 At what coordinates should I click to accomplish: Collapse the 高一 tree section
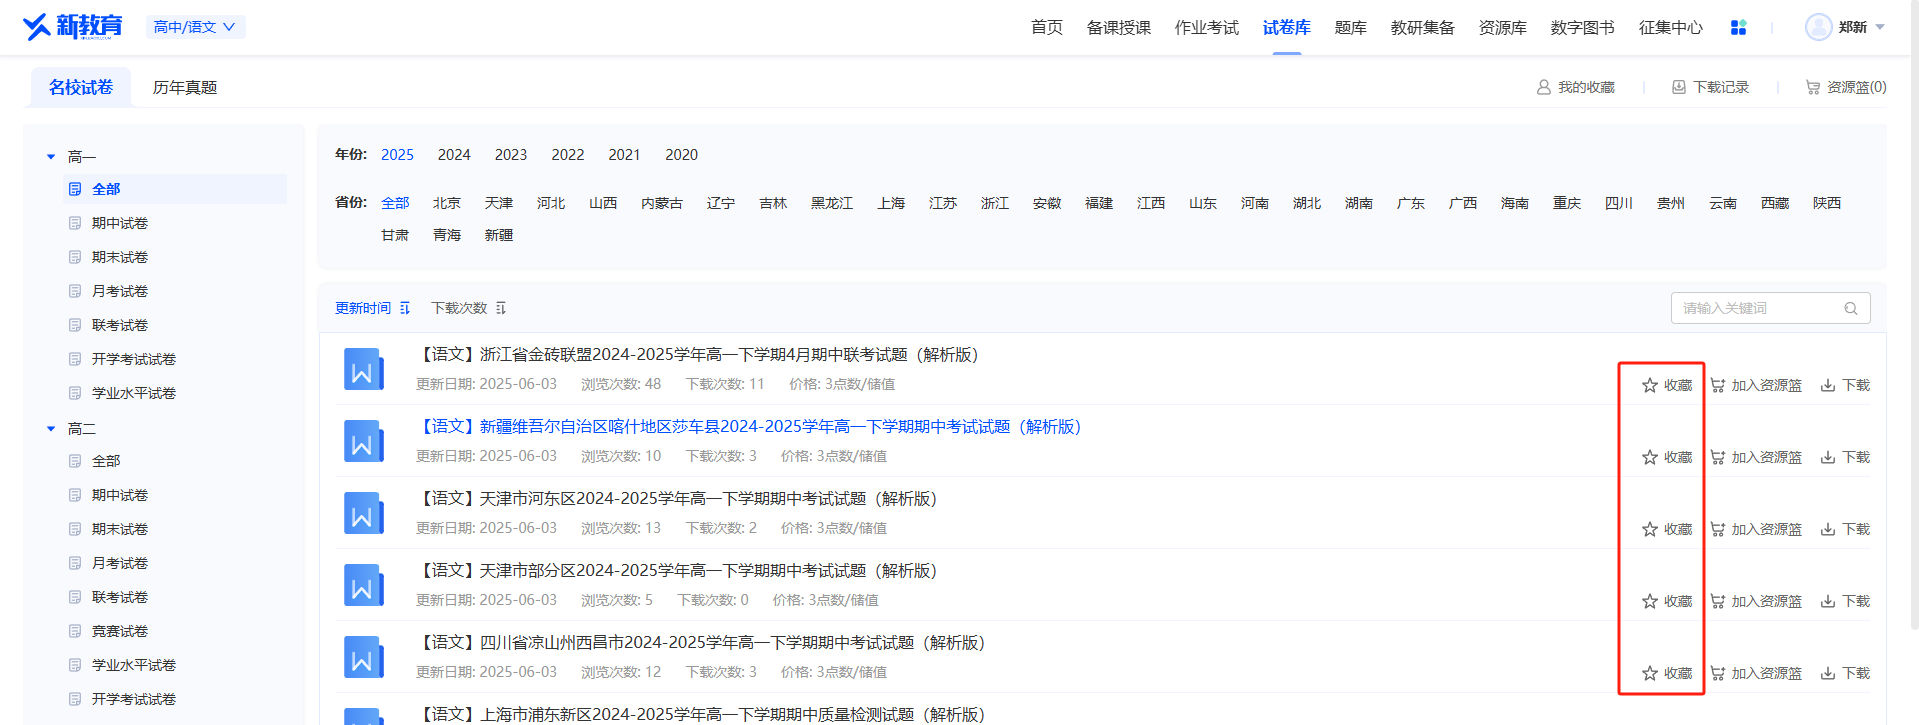coord(51,157)
